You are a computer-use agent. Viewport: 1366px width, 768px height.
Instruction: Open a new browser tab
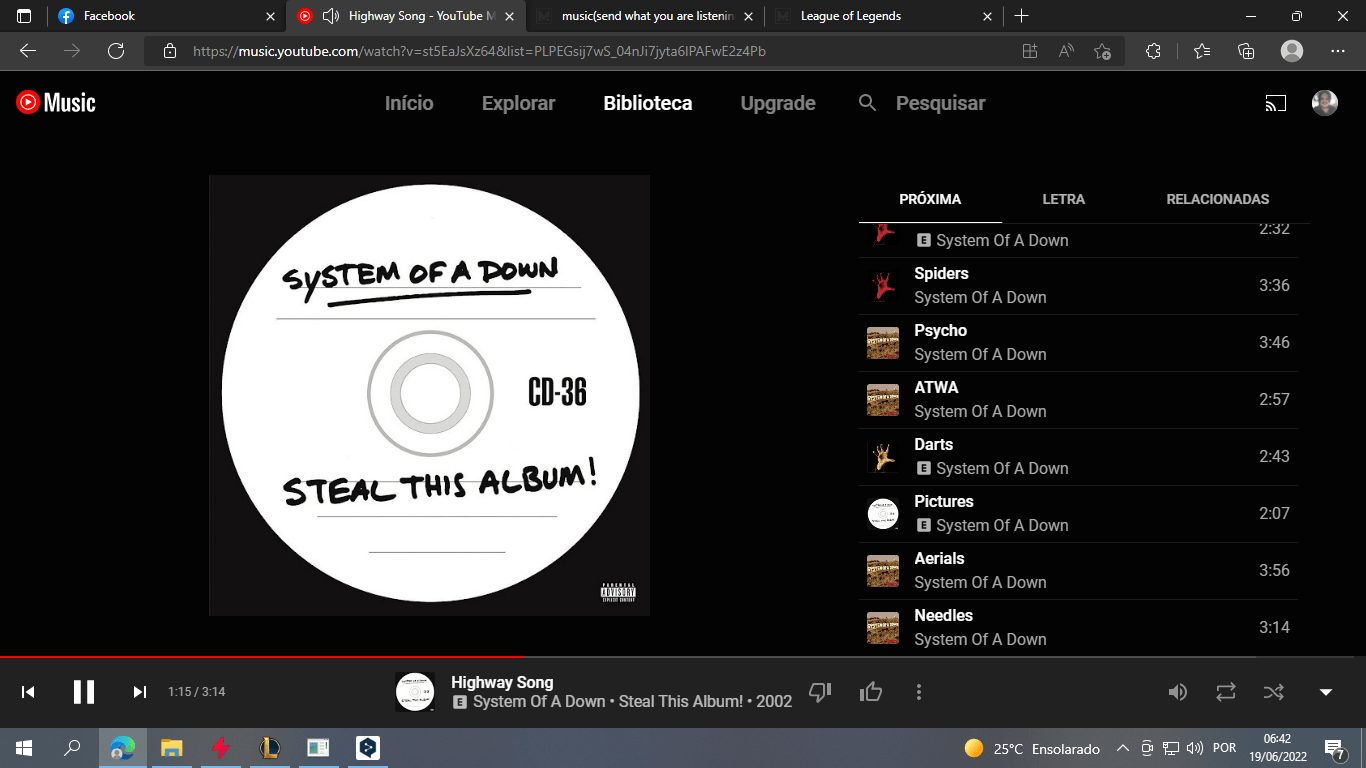point(1021,16)
